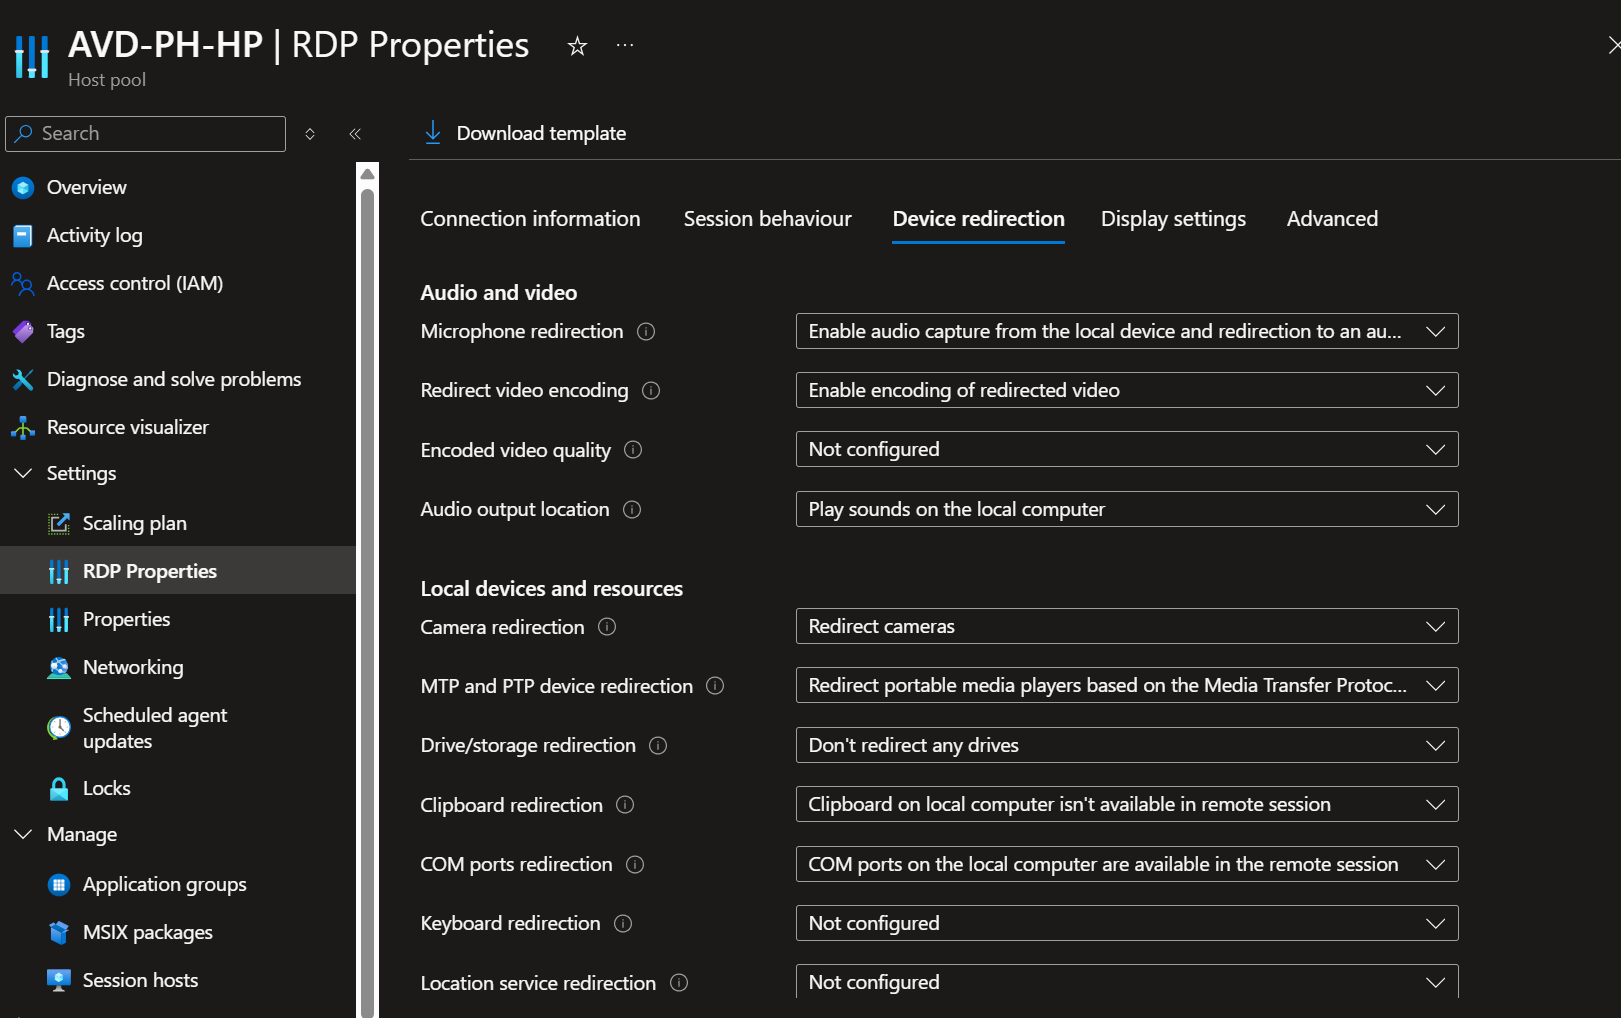Switch to Connection information tab
Screen dimensions: 1621x1018
(x=530, y=219)
